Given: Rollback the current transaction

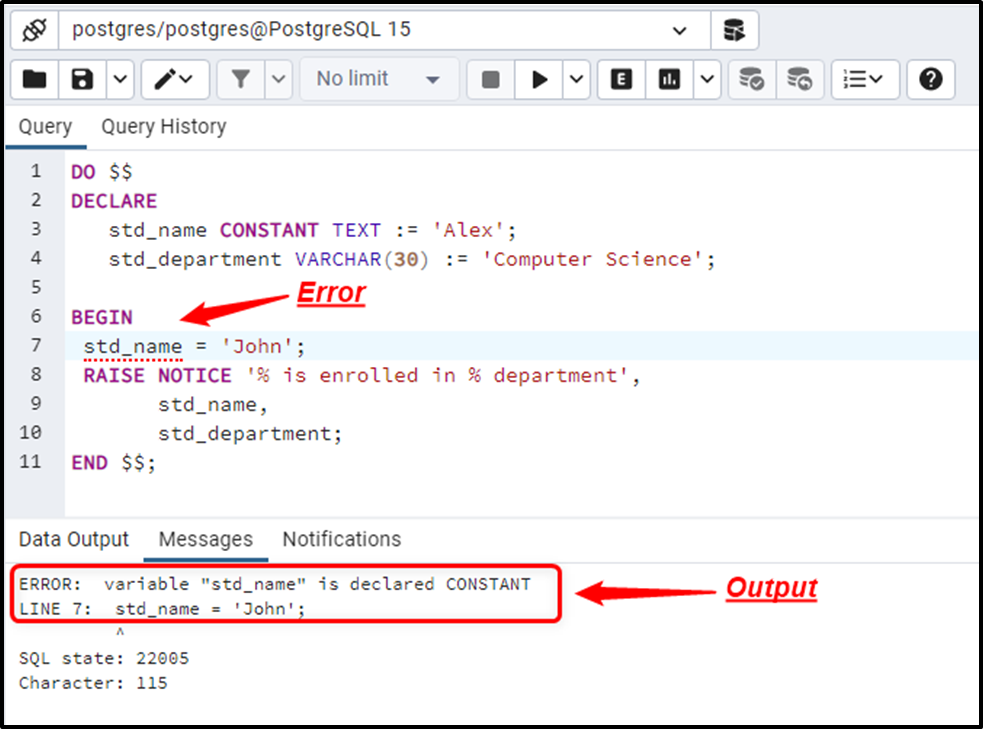Looking at the screenshot, I should point(799,79).
